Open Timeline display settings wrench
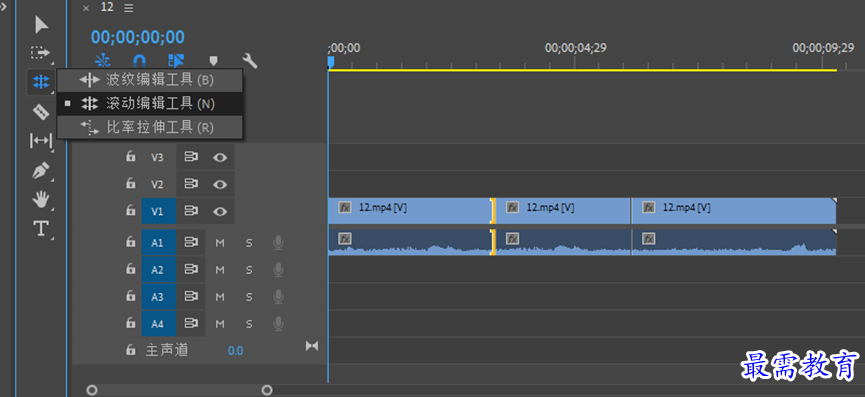The image size is (865, 397). tap(250, 60)
